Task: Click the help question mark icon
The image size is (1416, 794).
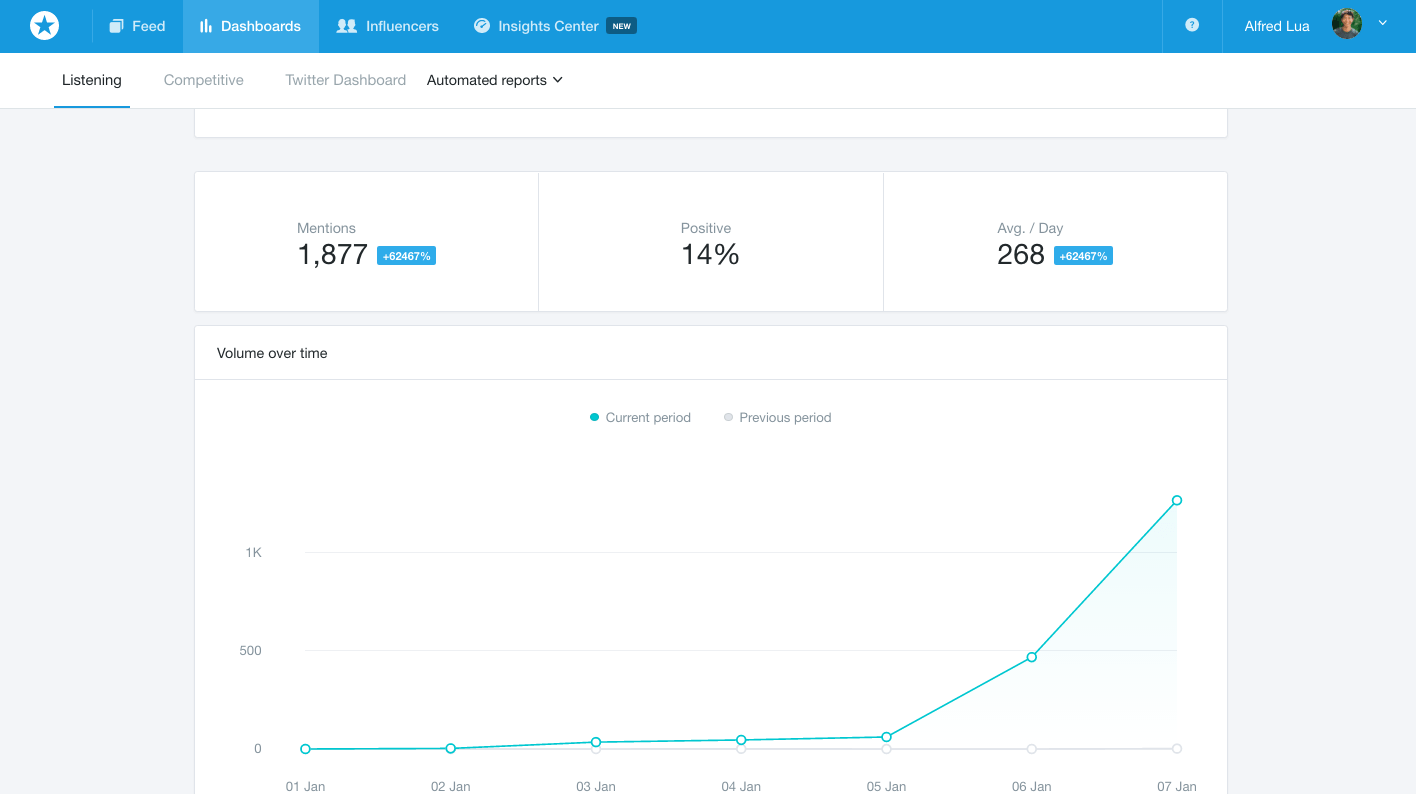Action: tap(1191, 26)
